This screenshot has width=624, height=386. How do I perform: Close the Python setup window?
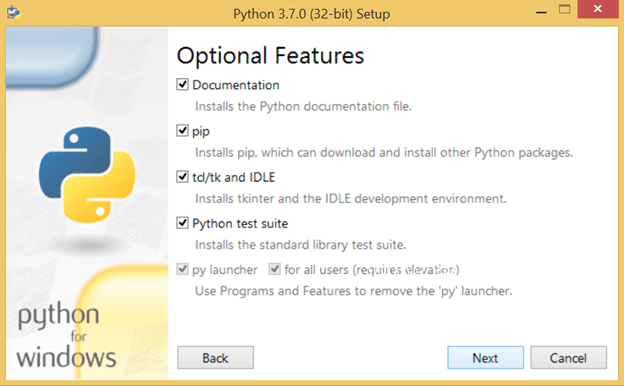pyautogui.click(x=598, y=9)
